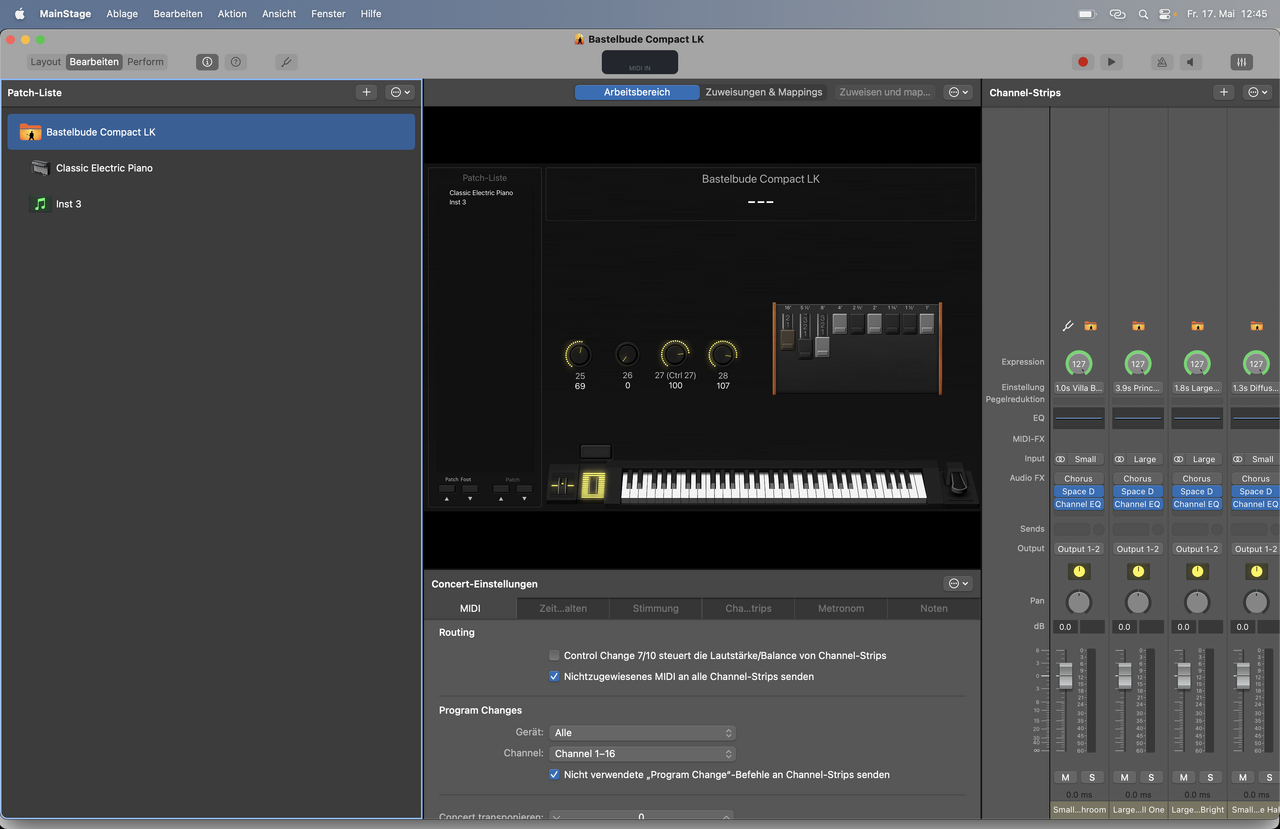Open Channel-Strips header action menu
This screenshot has height=829, width=1280.
pos(1257,92)
